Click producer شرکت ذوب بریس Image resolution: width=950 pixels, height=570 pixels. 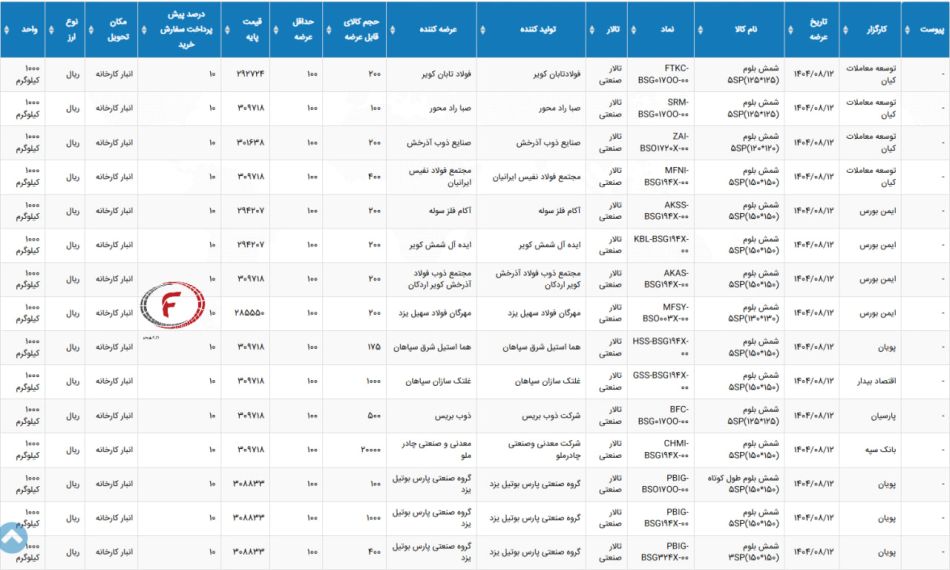click(551, 416)
